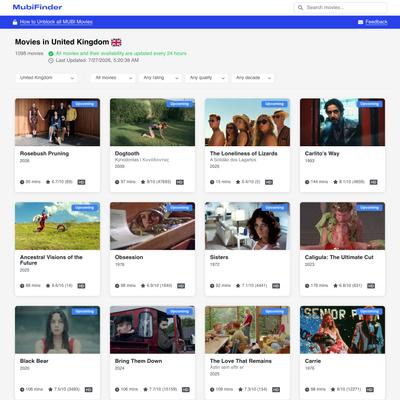Image resolution: width=400 pixels, height=400 pixels.
Task: Click the HD badge on Carrie card
Action: [x=370, y=389]
